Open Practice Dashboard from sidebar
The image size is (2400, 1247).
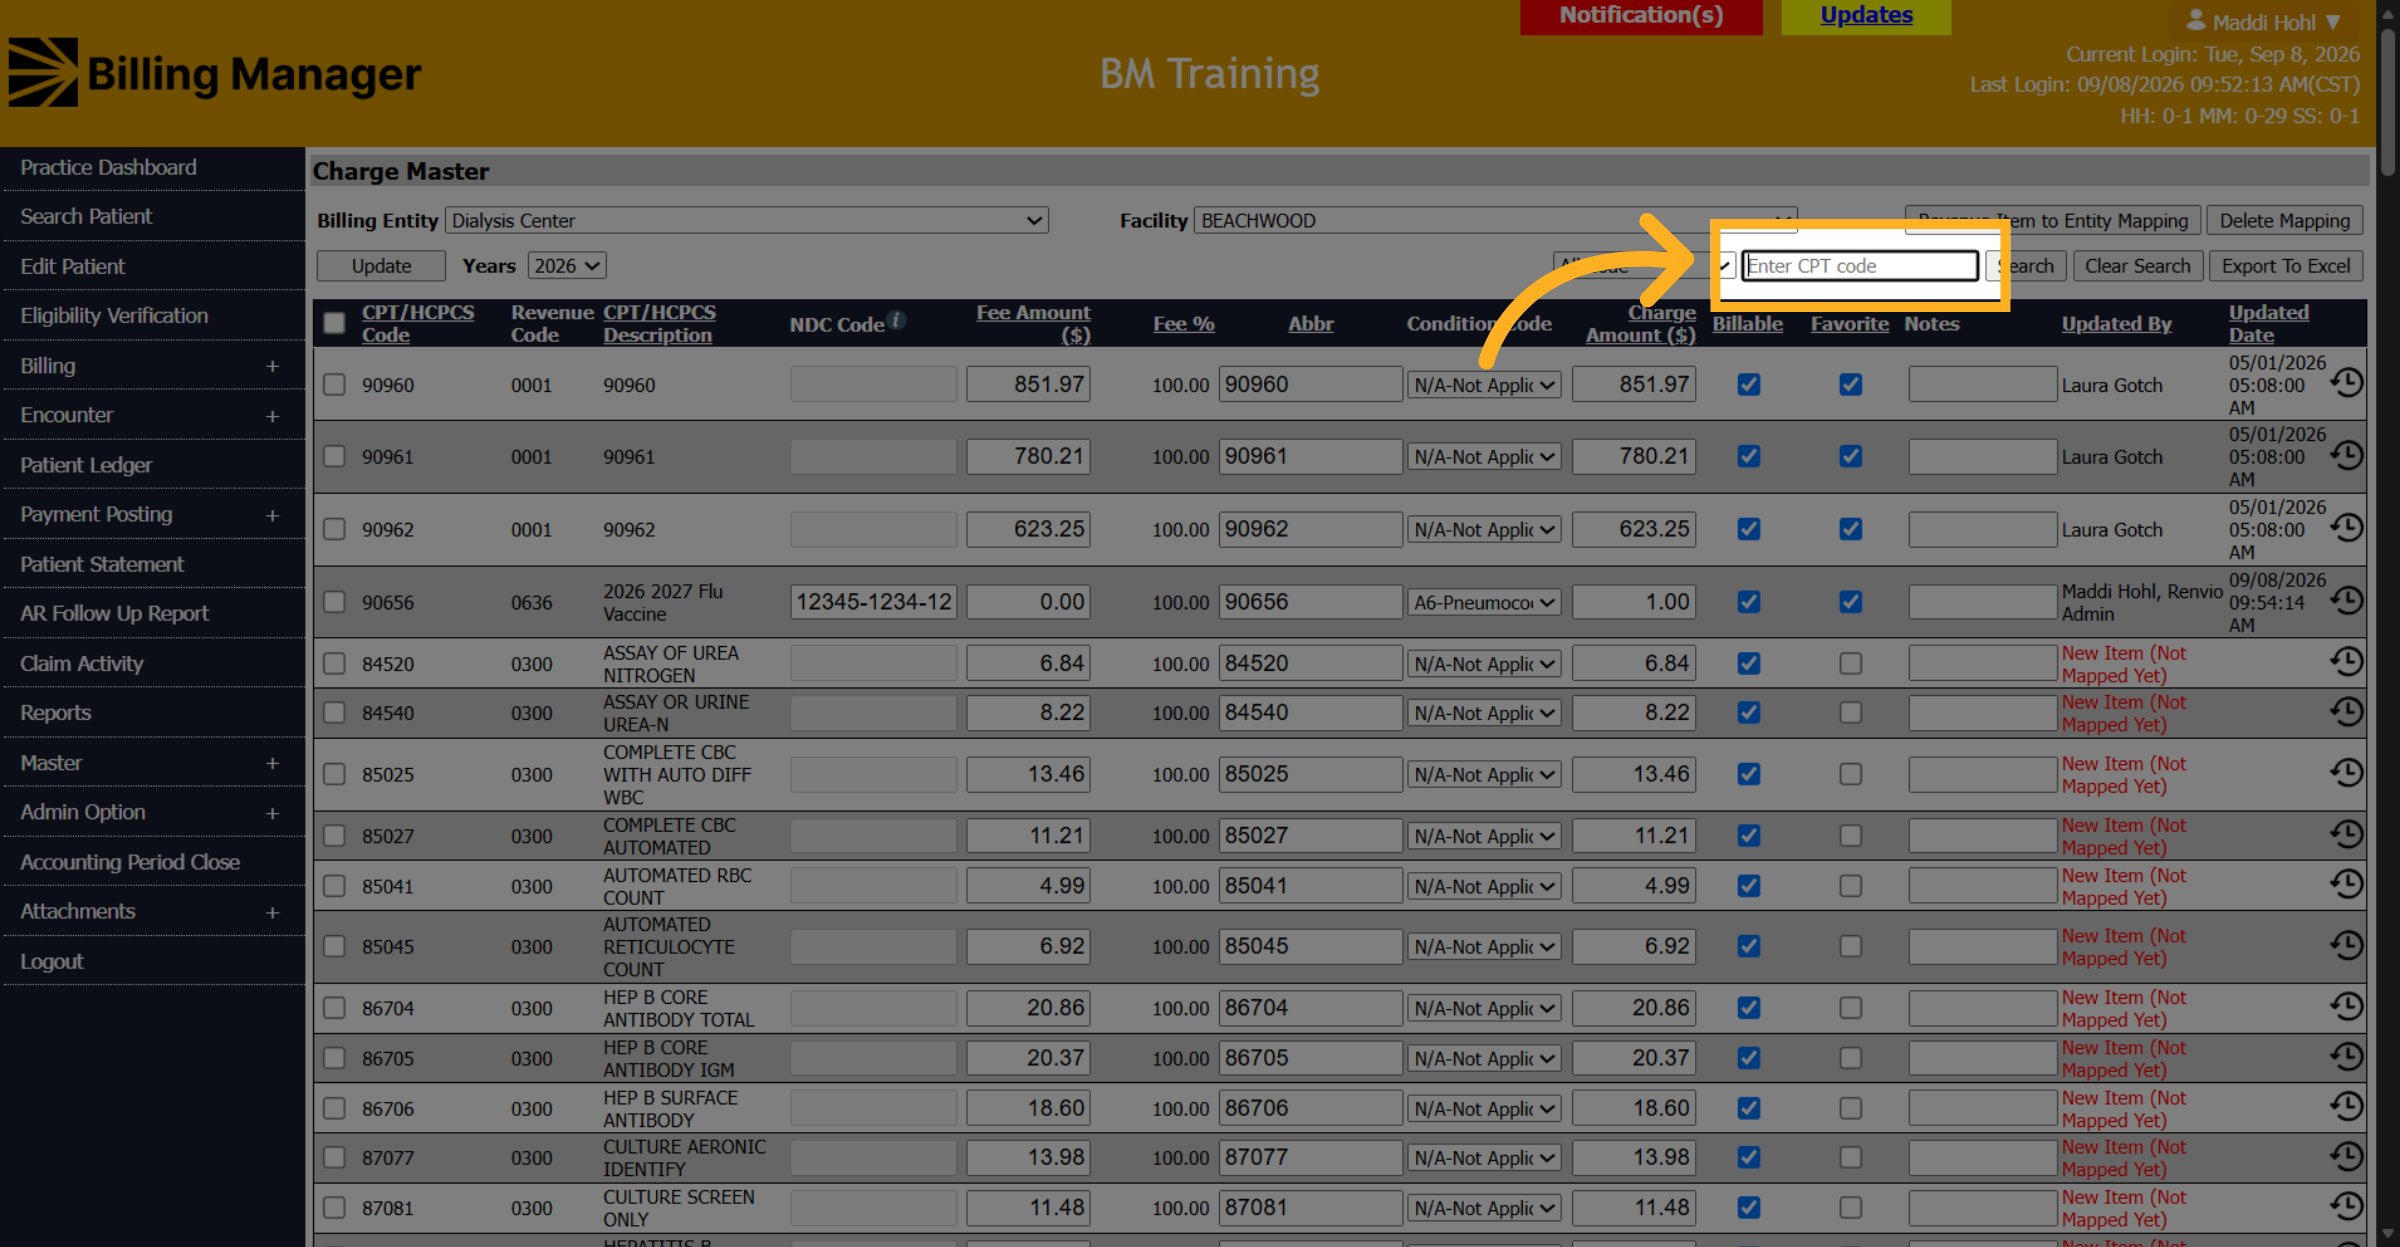coord(108,167)
